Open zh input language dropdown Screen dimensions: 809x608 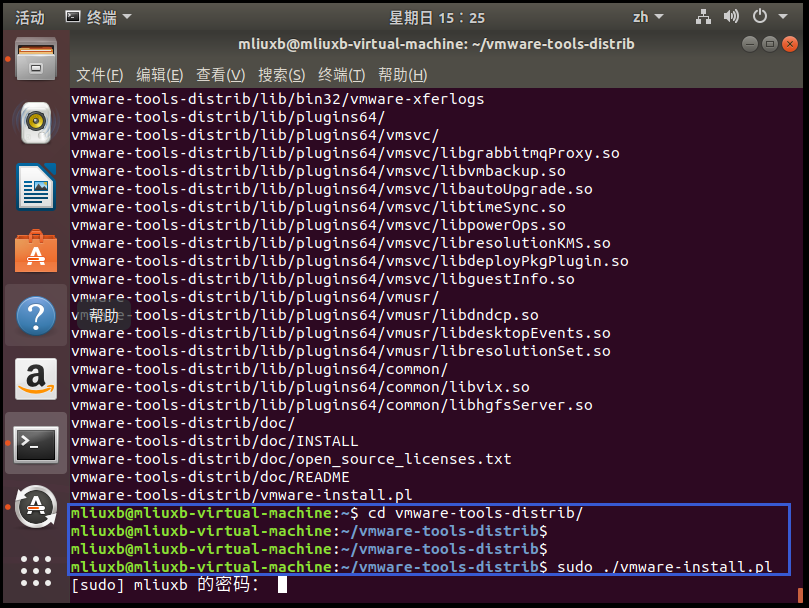click(648, 17)
